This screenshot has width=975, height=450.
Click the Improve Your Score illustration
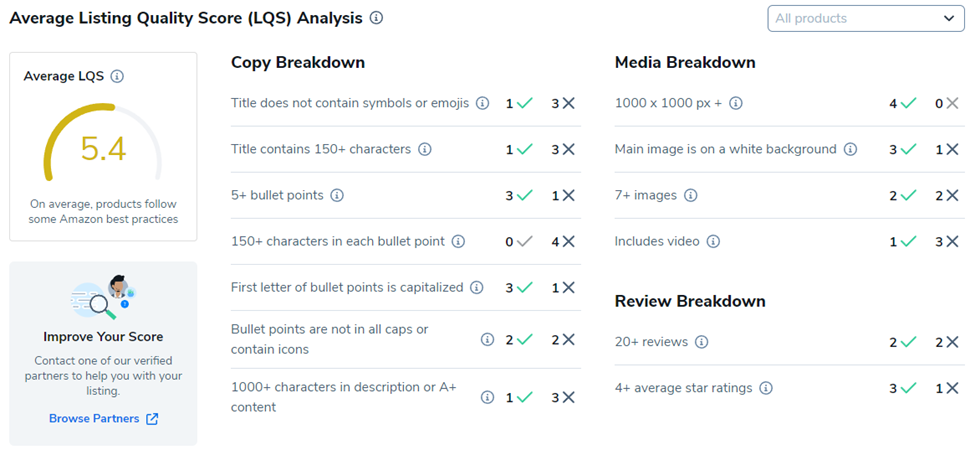click(x=103, y=295)
